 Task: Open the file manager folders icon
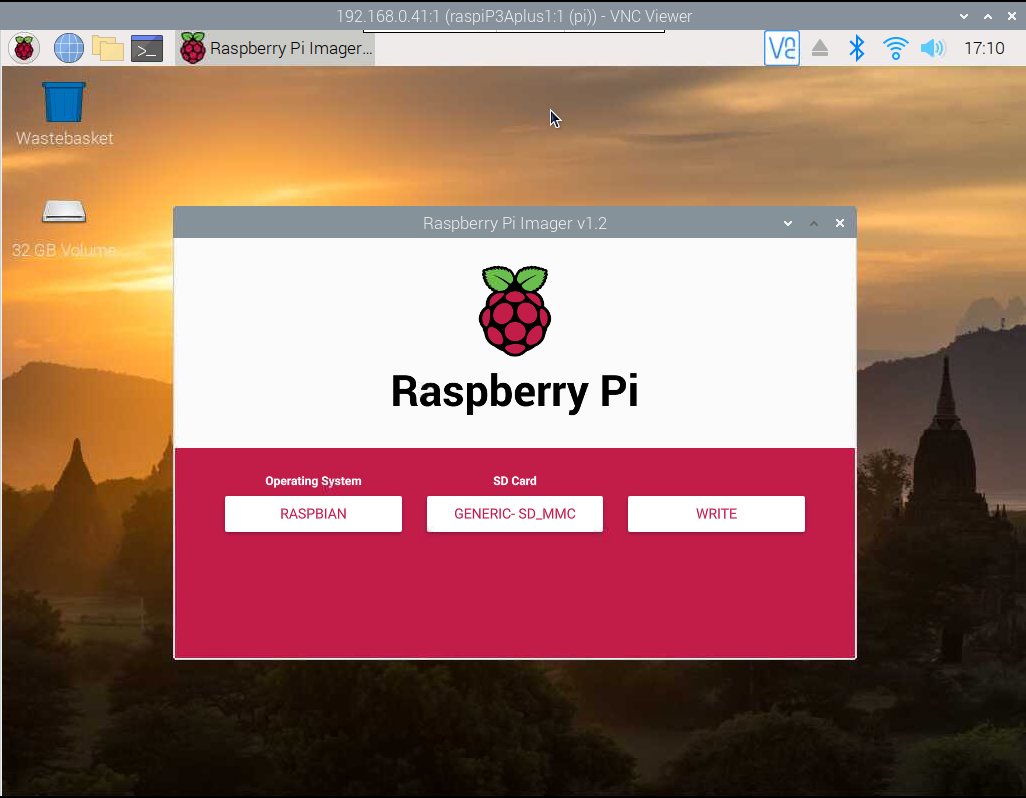coord(108,48)
